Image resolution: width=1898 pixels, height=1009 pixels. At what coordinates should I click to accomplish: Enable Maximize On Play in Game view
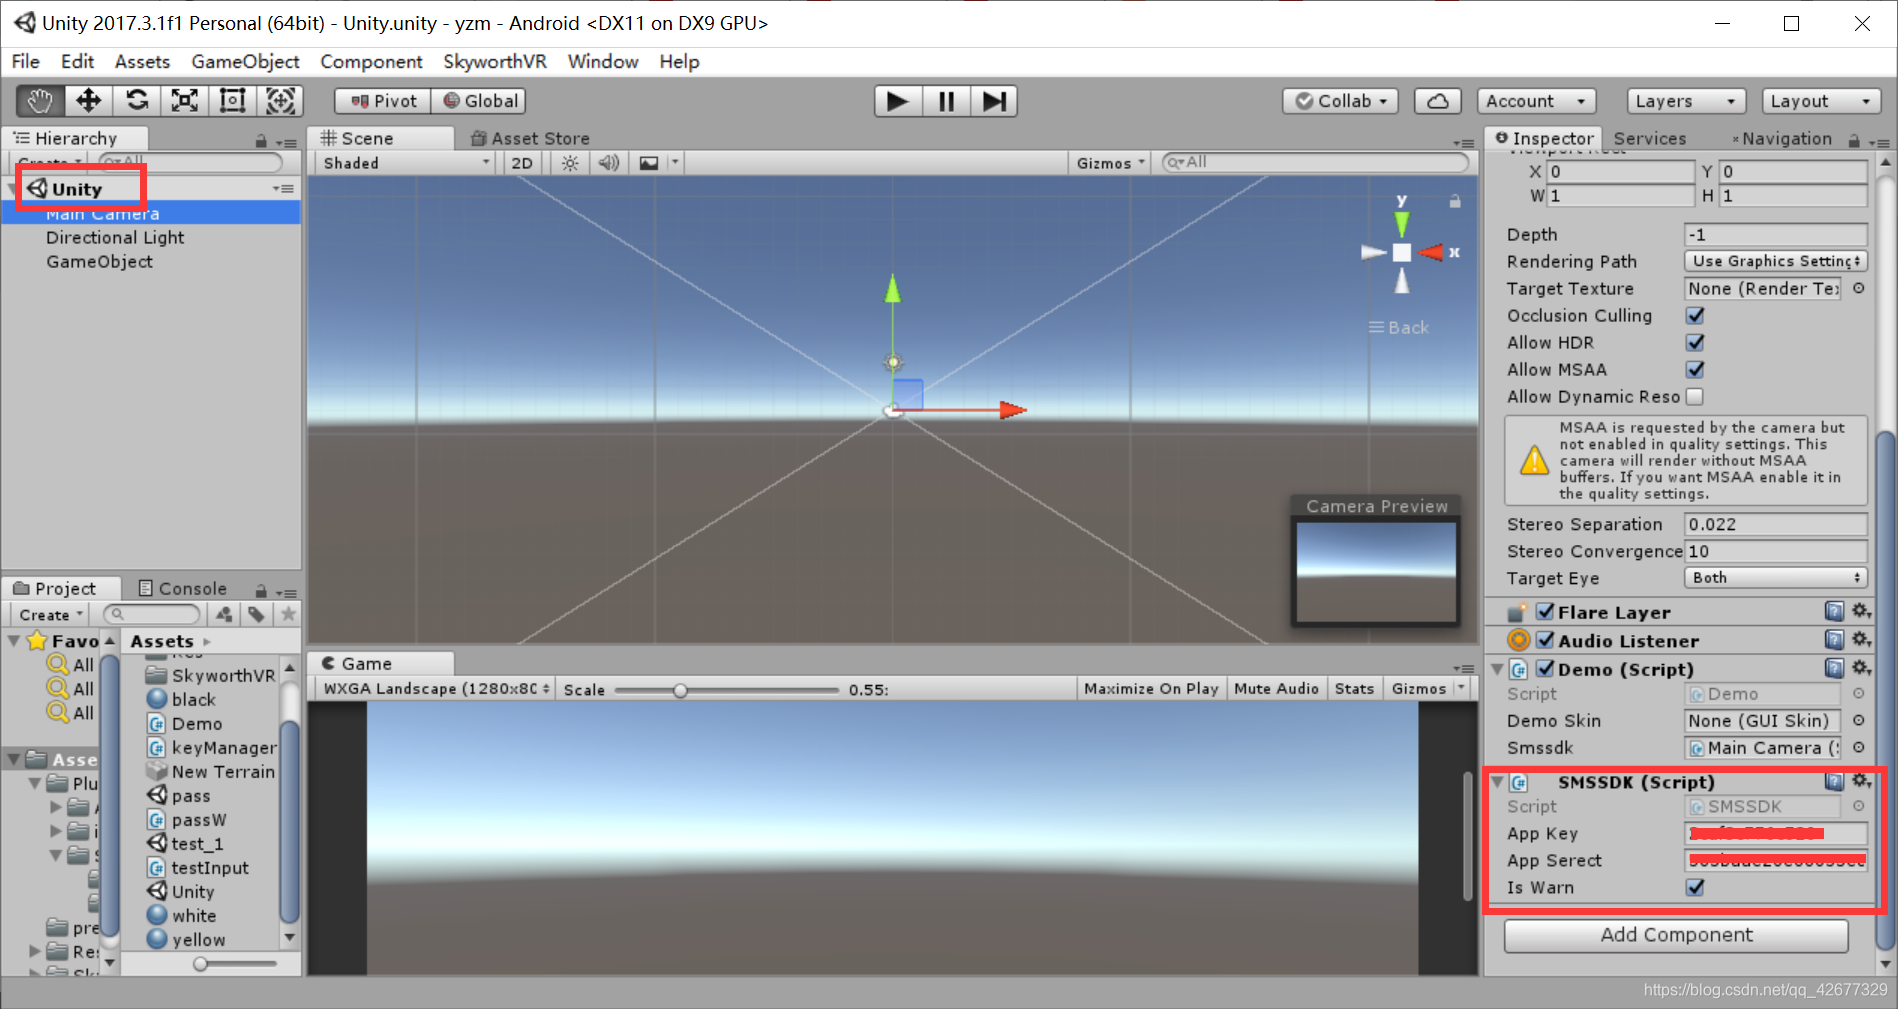[x=1150, y=688]
